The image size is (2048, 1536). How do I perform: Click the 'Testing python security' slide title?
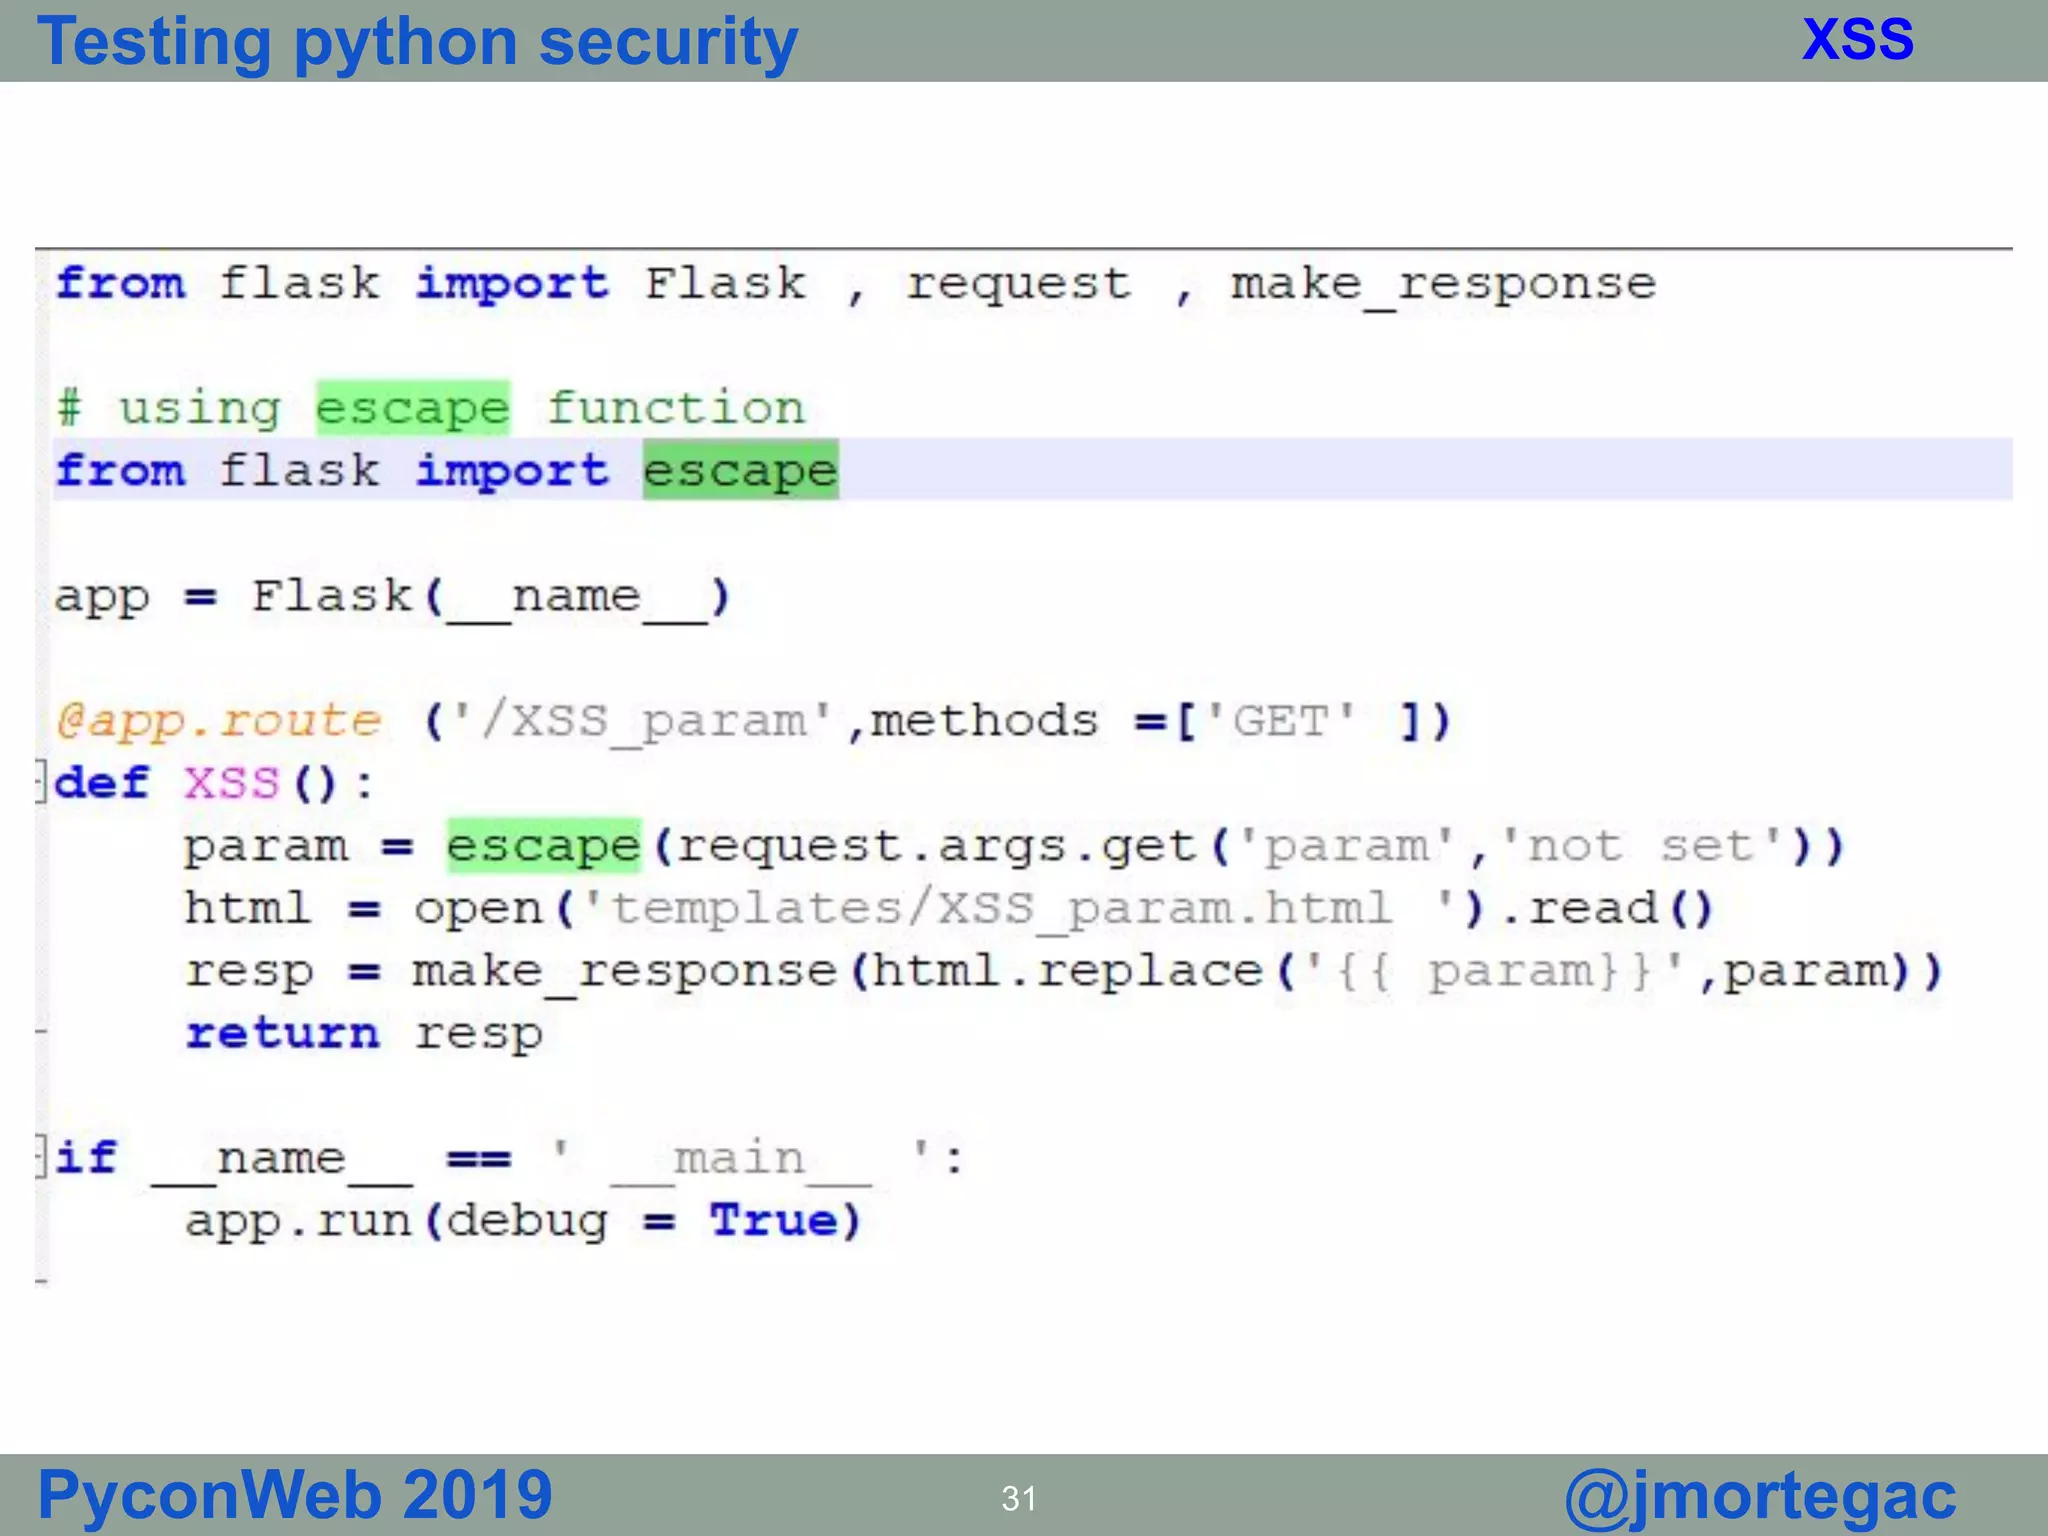[417, 42]
